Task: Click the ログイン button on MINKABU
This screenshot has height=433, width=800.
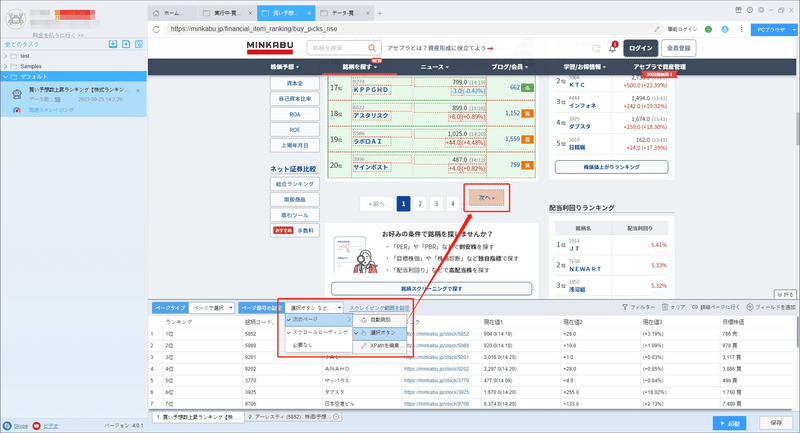Action: (x=640, y=48)
